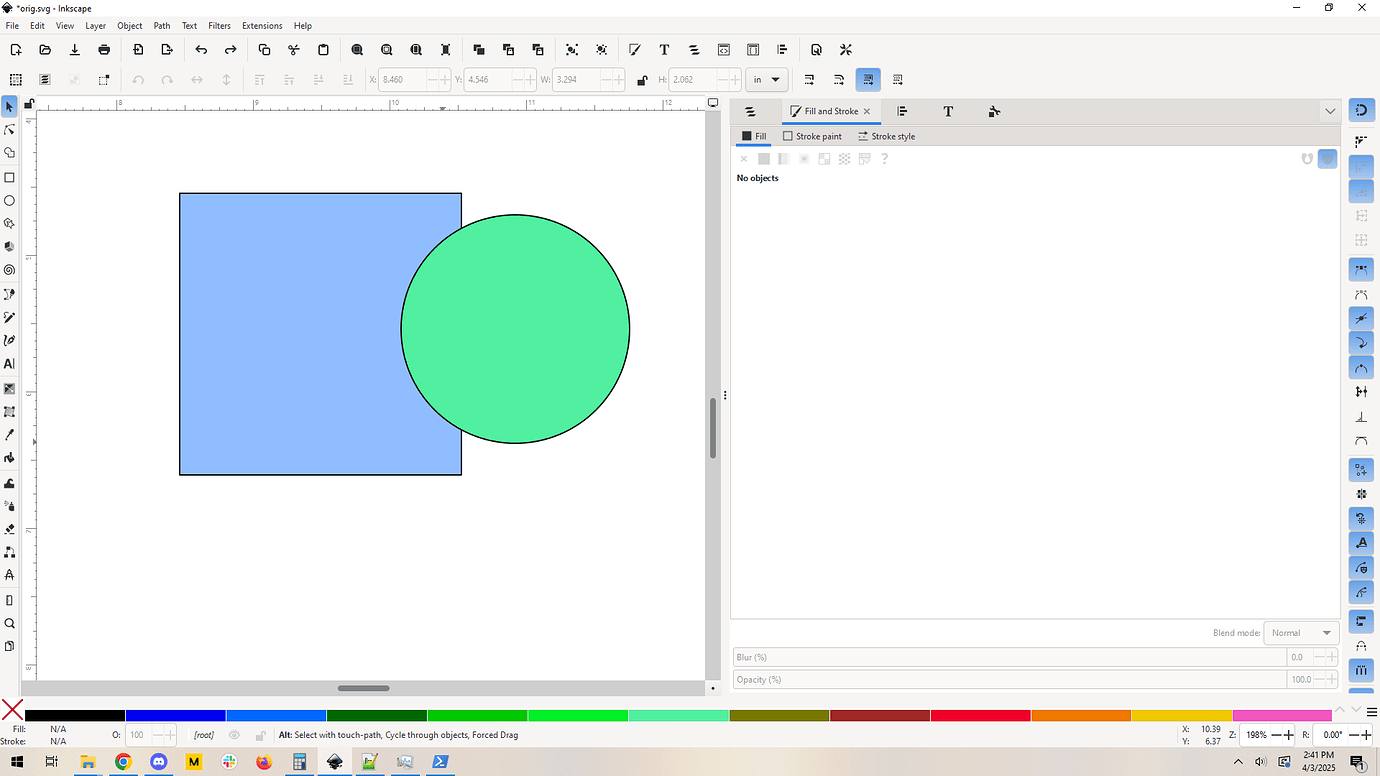Toggle snapping master button
Image resolution: width=1380 pixels, height=776 pixels.
[1361, 110]
